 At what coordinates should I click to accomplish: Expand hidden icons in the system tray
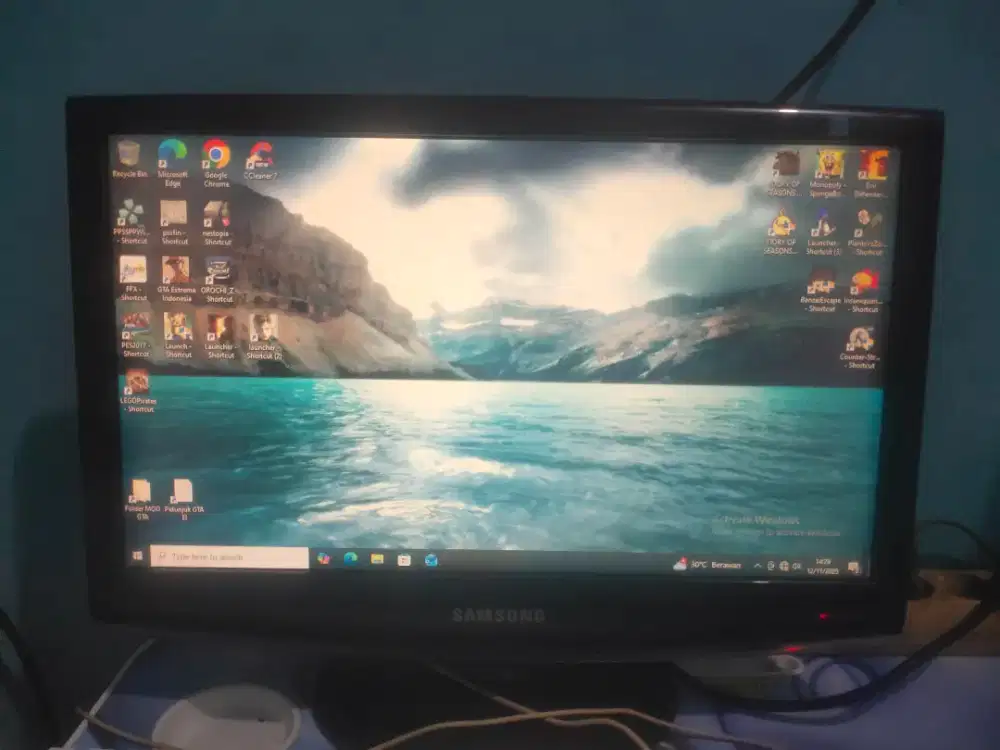(757, 563)
